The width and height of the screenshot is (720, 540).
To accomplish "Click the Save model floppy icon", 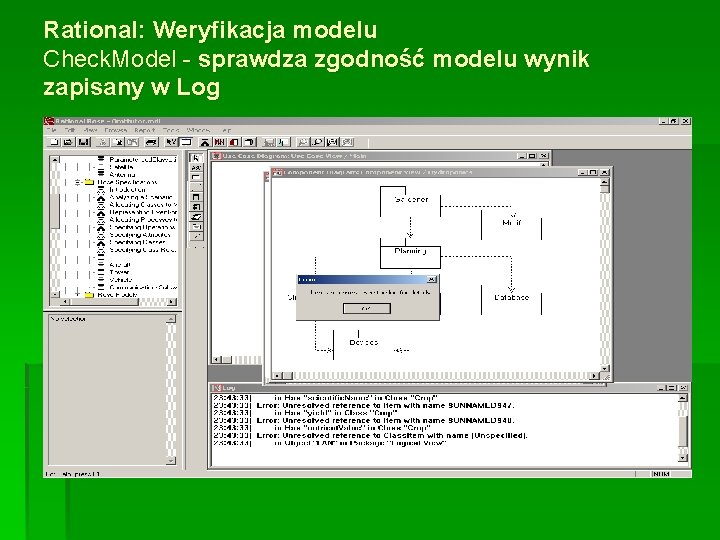I will pyautogui.click(x=83, y=142).
